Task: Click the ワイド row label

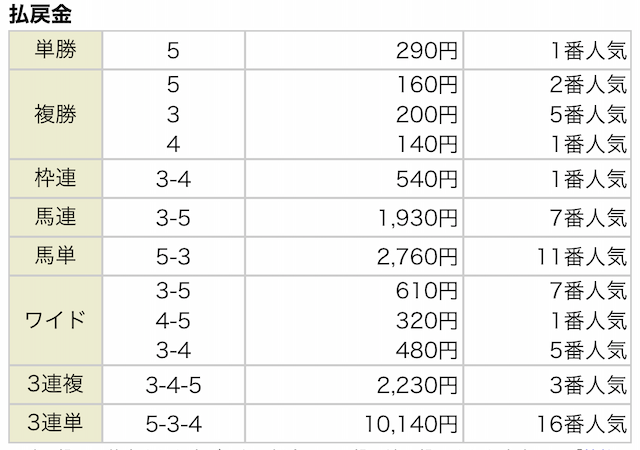Action: click(x=54, y=320)
